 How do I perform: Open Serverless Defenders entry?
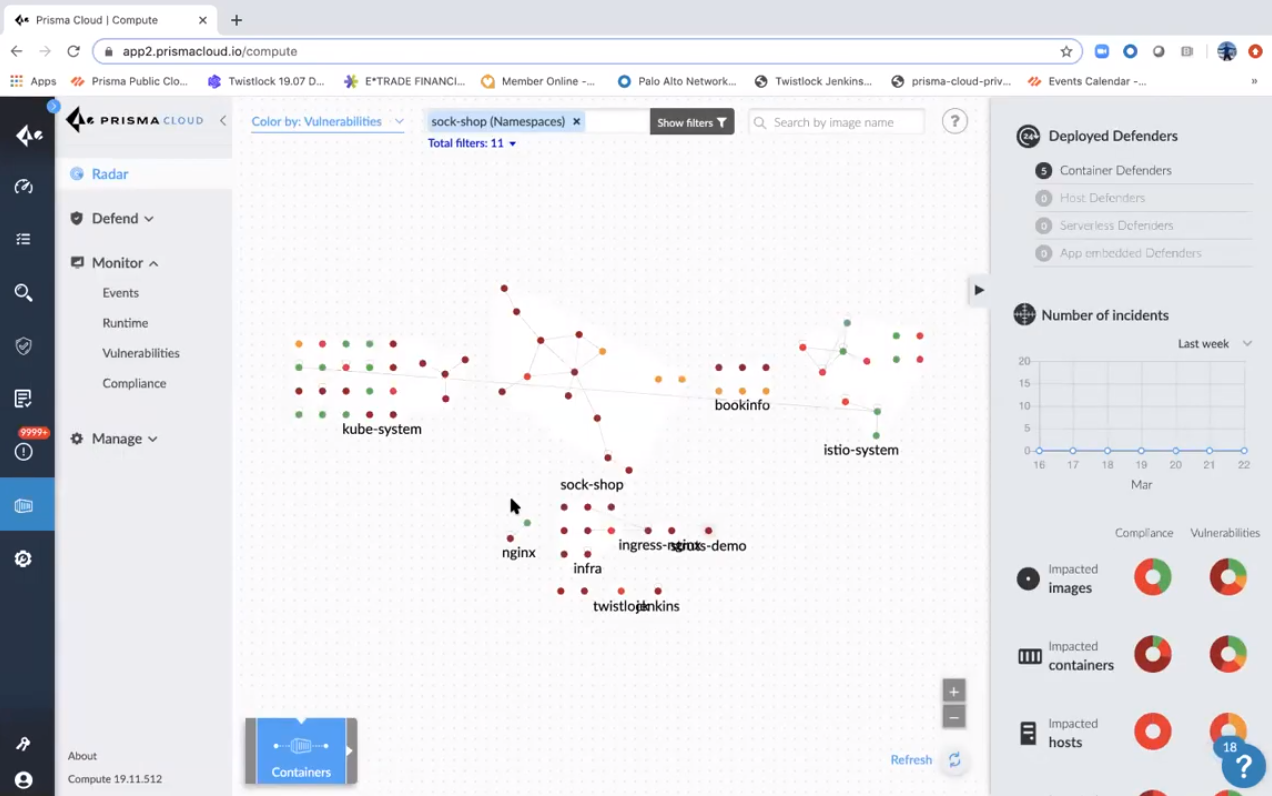(x=1116, y=226)
